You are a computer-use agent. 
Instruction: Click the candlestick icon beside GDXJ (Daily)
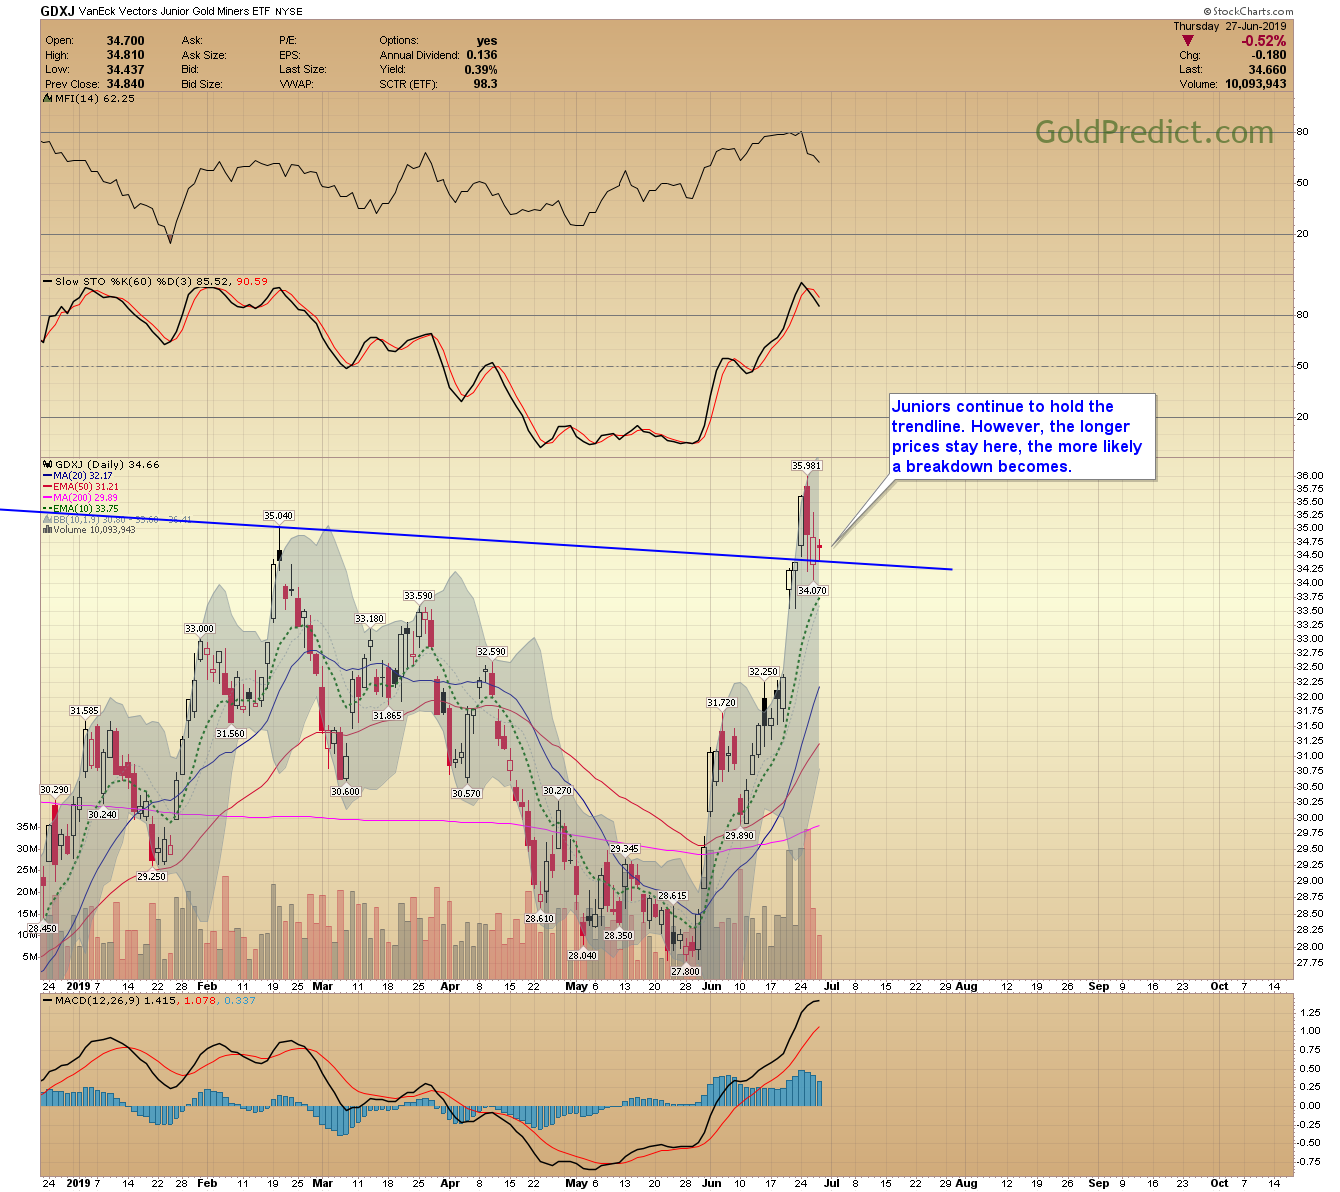[48, 464]
